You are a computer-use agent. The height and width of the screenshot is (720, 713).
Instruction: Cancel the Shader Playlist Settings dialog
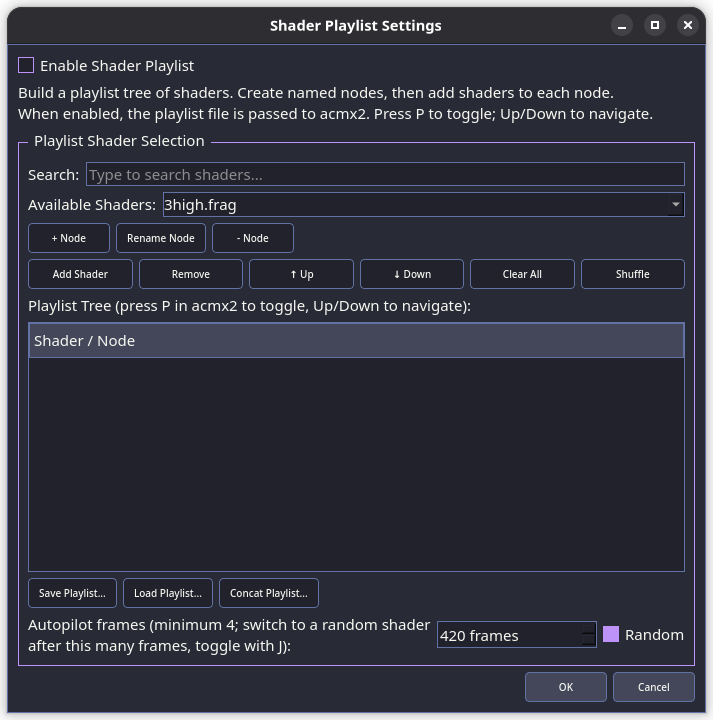(654, 687)
